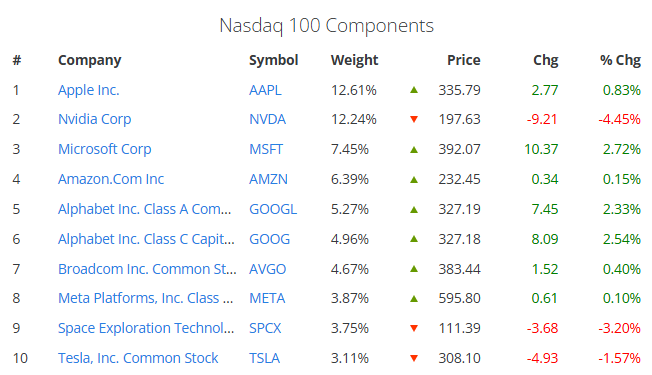The image size is (652, 375).
Task: Open the Meta Platforms company link
Action: point(145,299)
